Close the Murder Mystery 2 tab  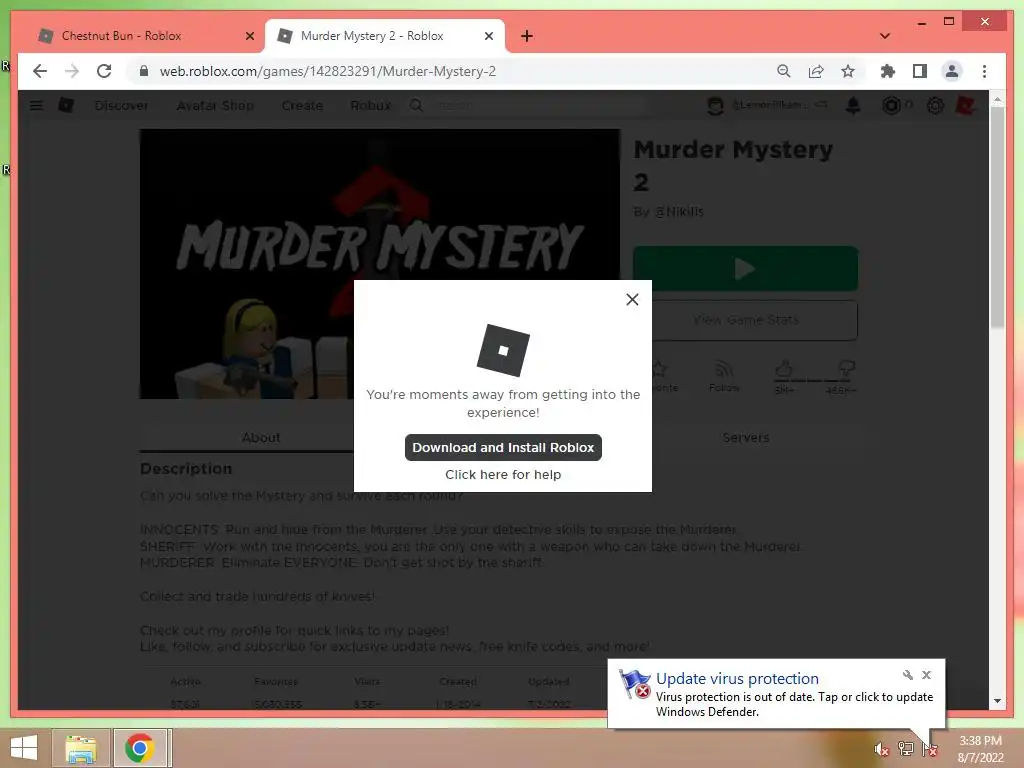[488, 37]
